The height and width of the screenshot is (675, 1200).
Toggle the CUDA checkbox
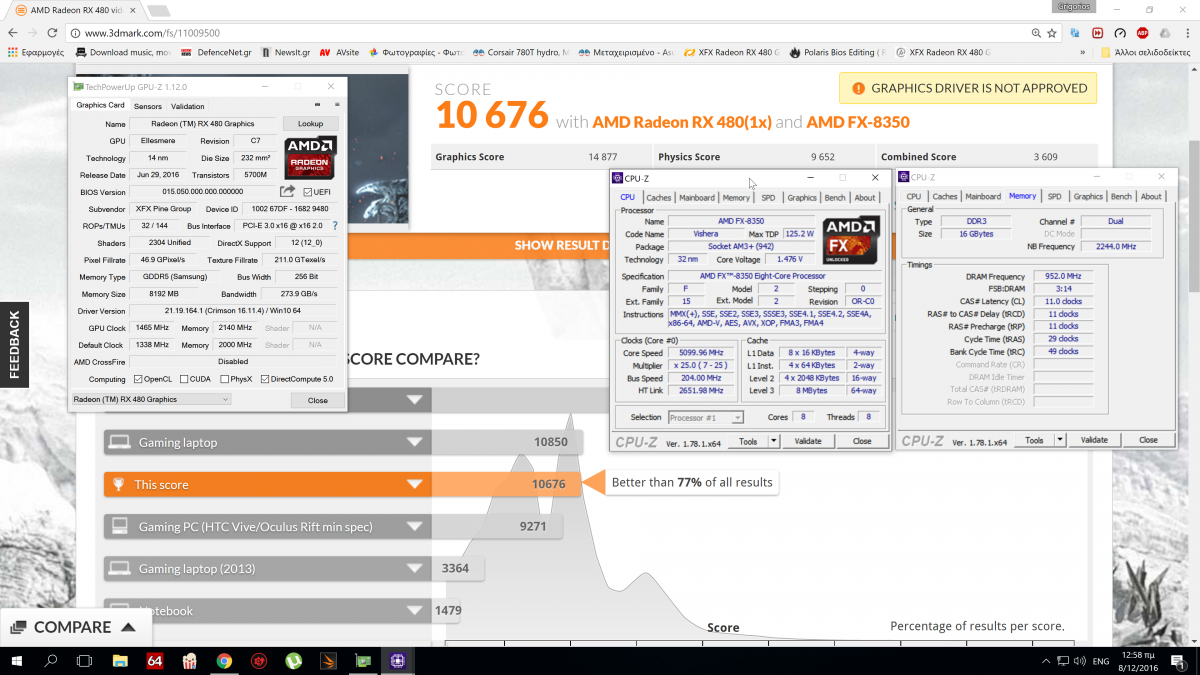point(182,379)
